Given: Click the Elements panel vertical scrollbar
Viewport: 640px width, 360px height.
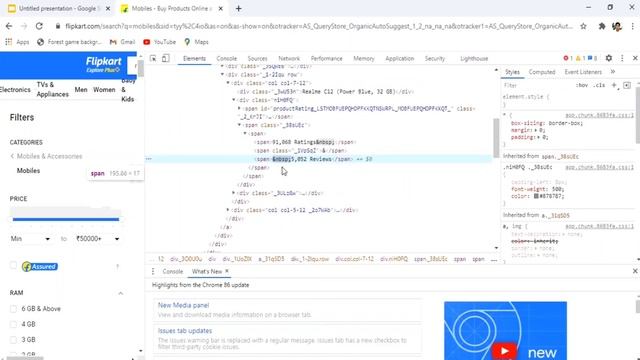Looking at the screenshot, I should coord(496,138).
